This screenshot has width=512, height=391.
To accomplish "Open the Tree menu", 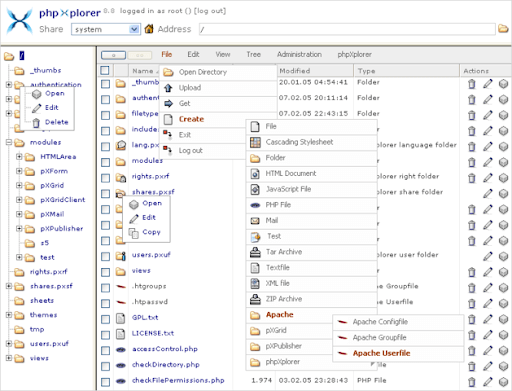I will 253,54.
